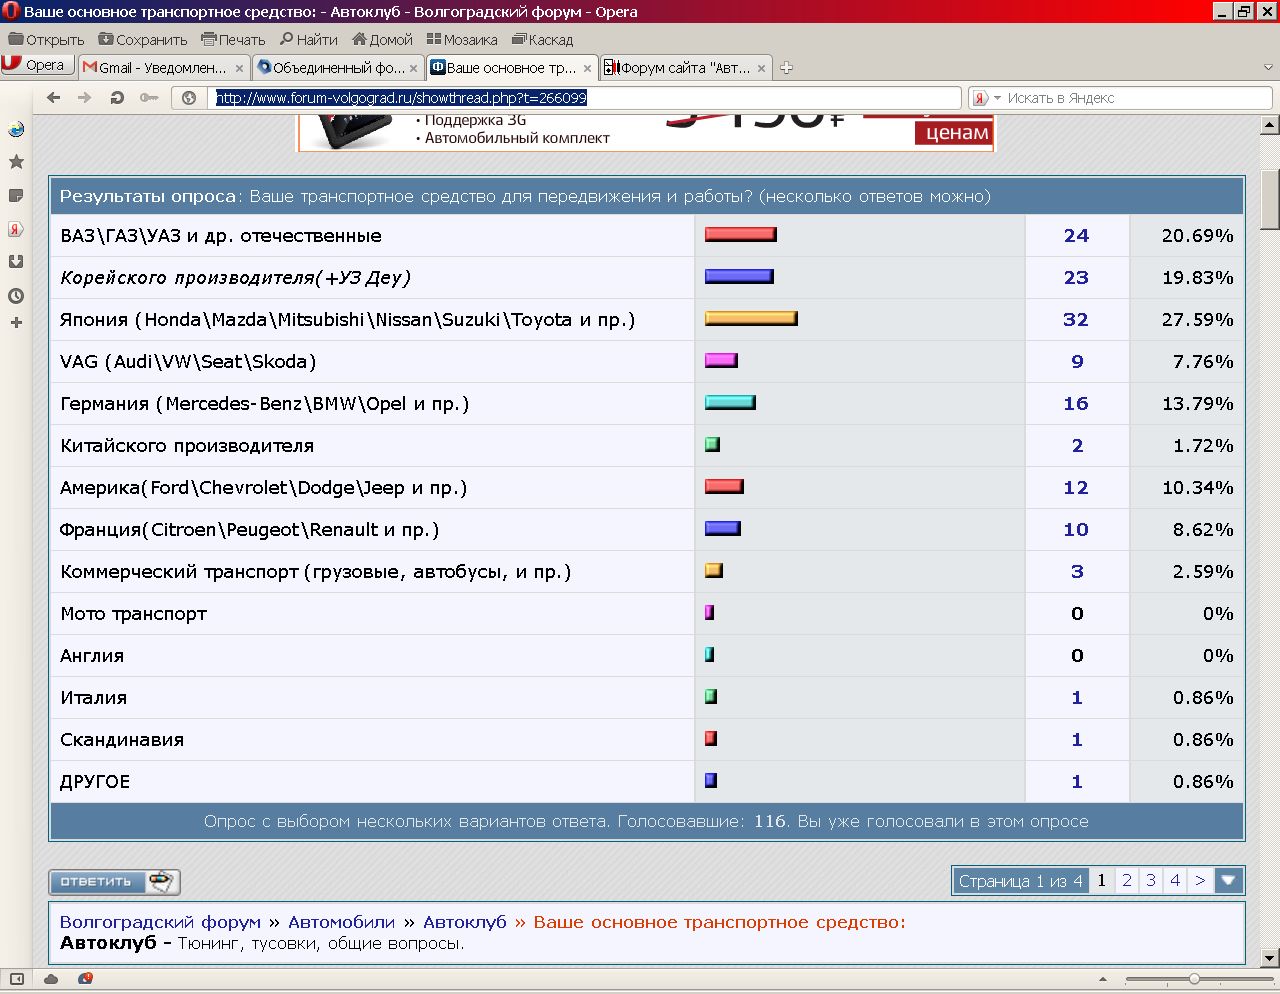This screenshot has height=994, width=1280.
Task: Open the Yandex panel in sidebar
Action: click(16, 229)
